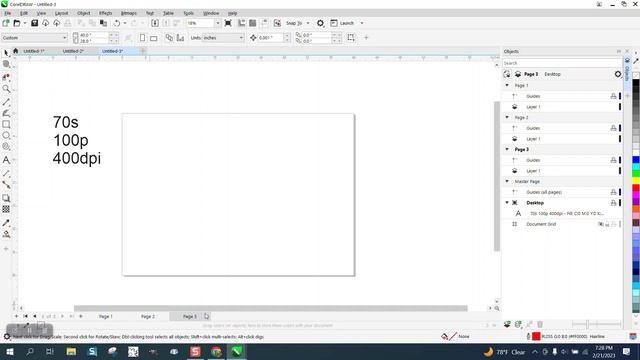Toggle show guidelines button in toolbar
Image resolution: width=640 pixels, height=360 pixels.
(x=264, y=23)
